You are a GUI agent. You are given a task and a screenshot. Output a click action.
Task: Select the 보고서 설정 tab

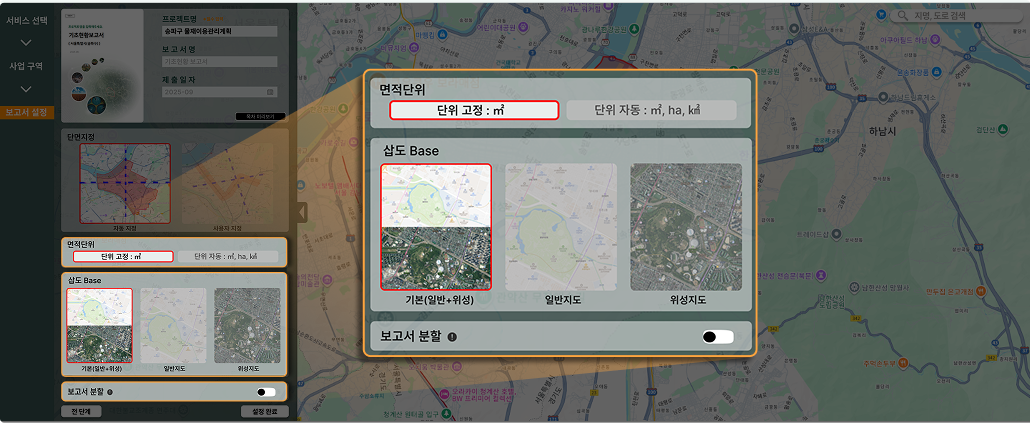26,112
